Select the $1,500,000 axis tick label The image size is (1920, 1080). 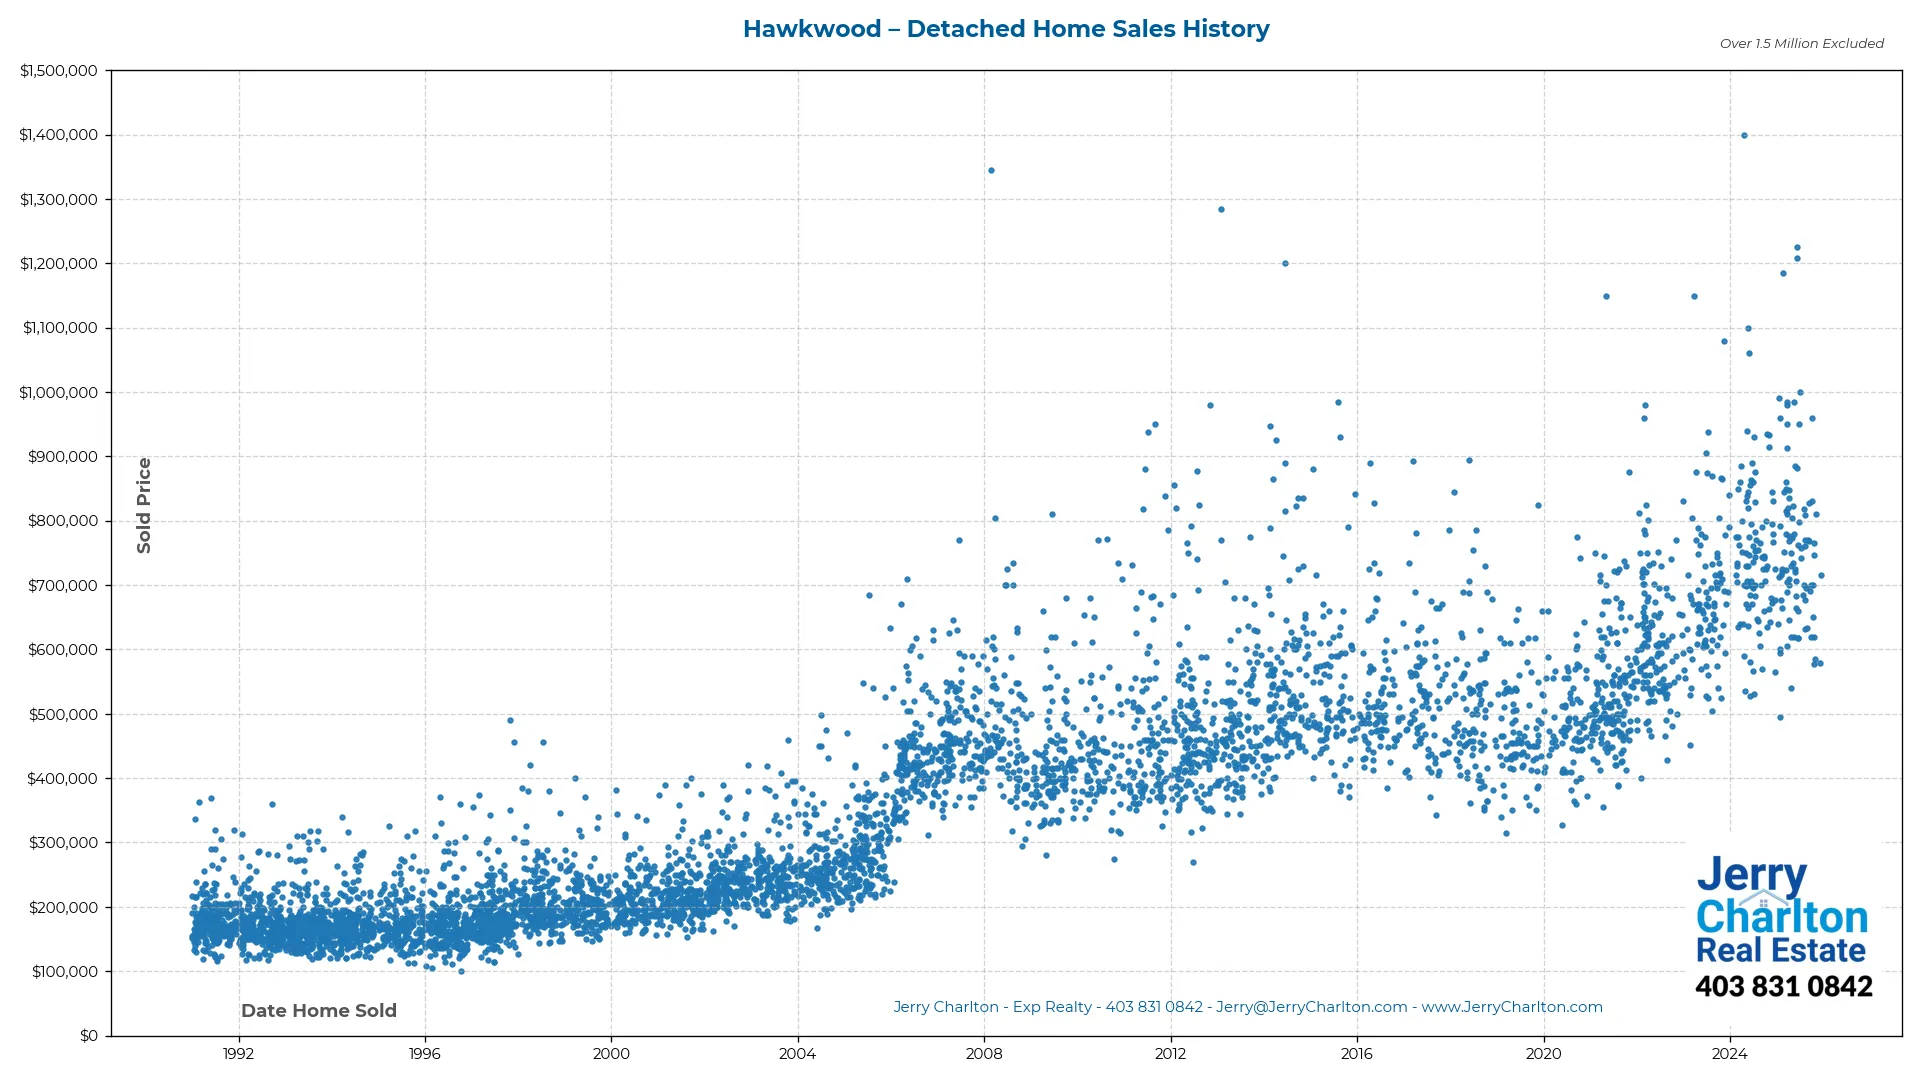click(x=59, y=70)
